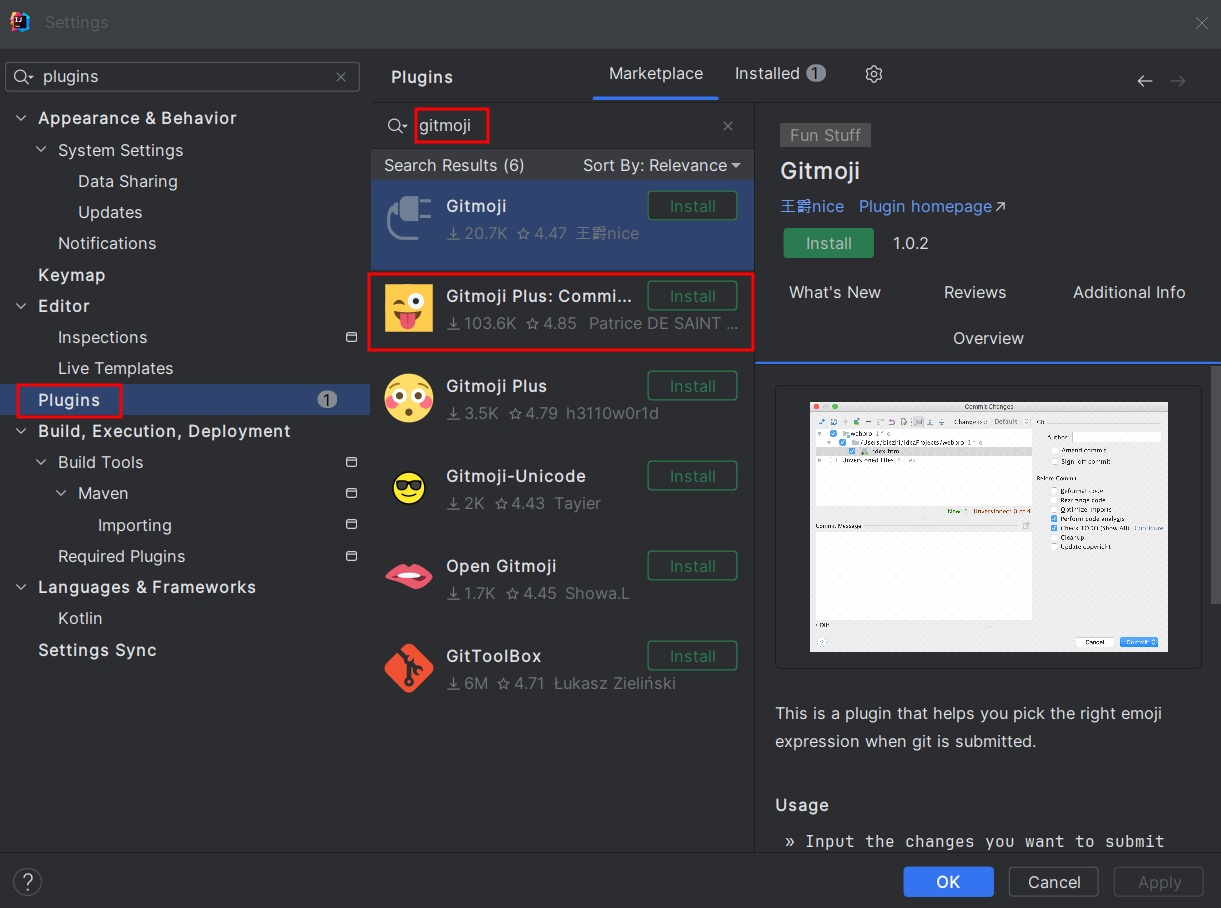1221x908 pixels.
Task: Click the plugin overview screenshot thumbnail
Action: (989, 526)
